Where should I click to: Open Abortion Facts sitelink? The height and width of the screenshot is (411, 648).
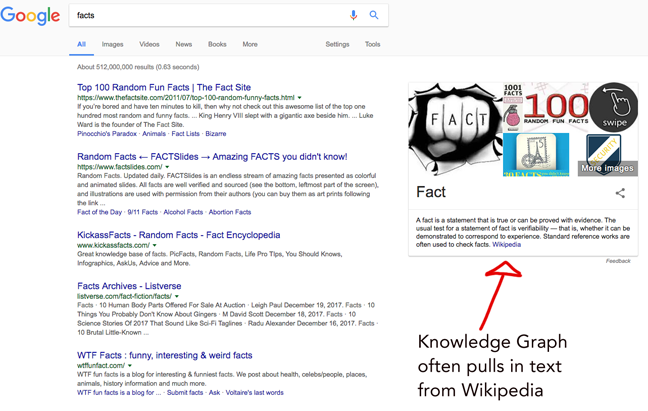[x=230, y=212]
